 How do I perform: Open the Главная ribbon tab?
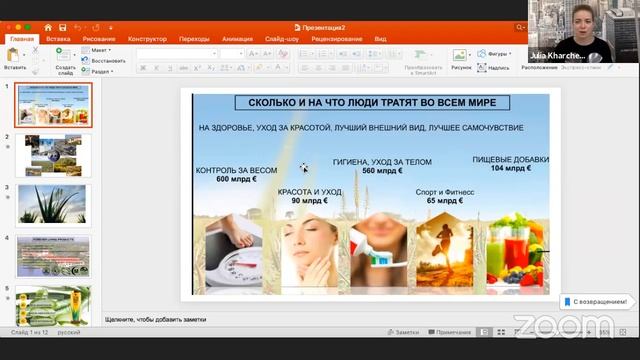[x=22, y=39]
